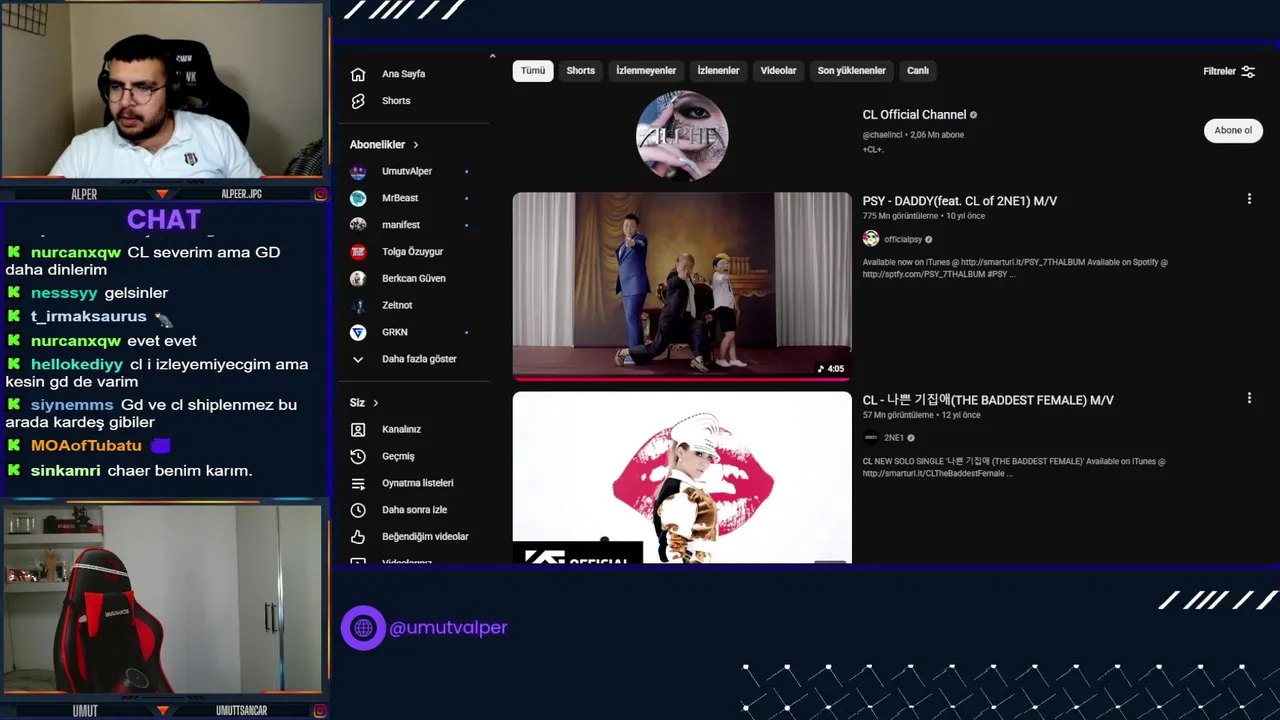The width and height of the screenshot is (1280, 720).
Task: Open options menu for PSY DADDY video
Action: (1249, 199)
